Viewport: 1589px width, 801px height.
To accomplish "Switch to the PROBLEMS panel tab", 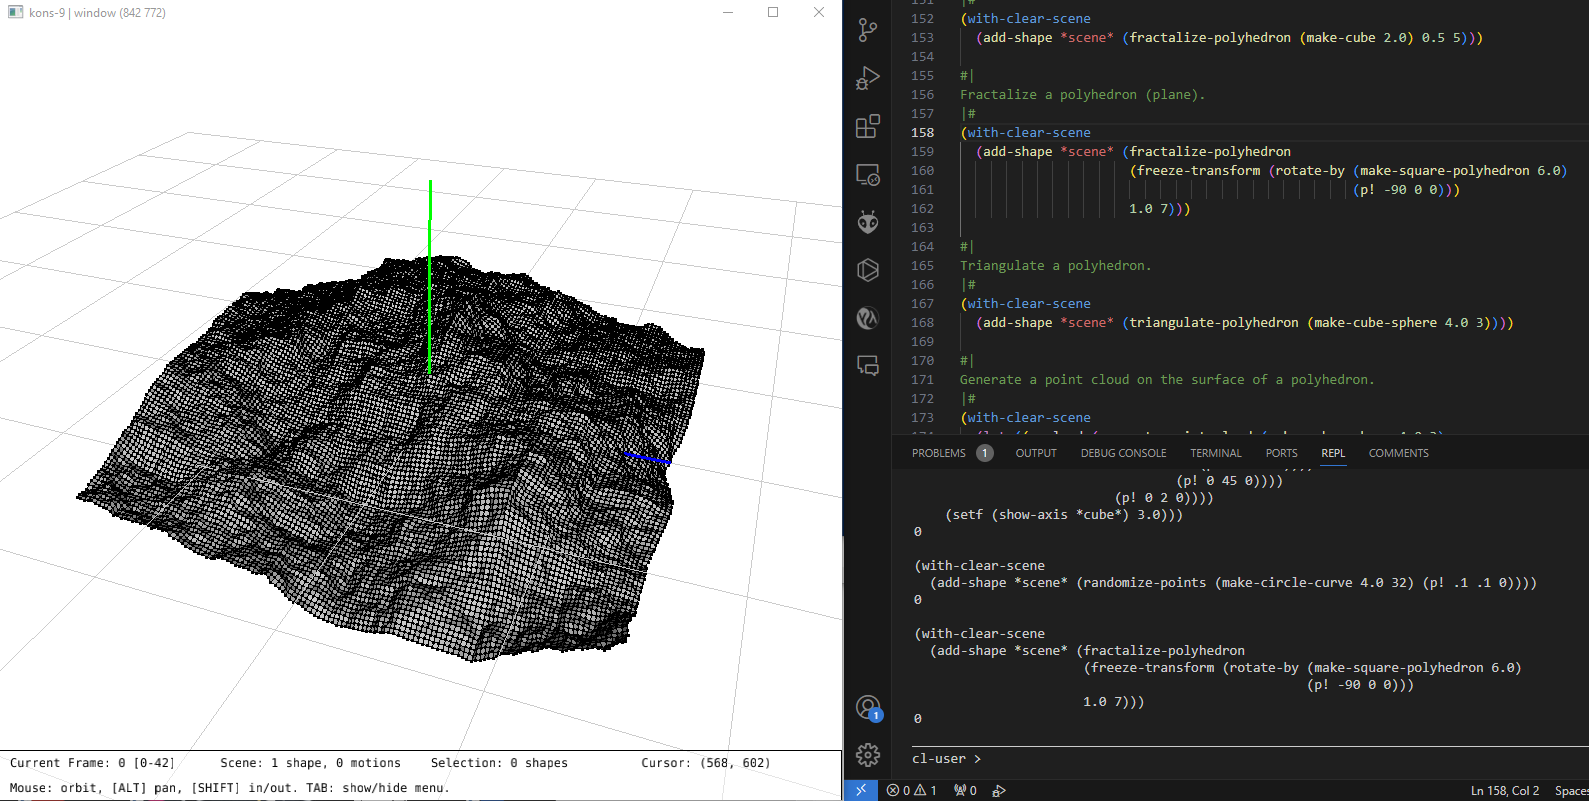I will point(939,453).
